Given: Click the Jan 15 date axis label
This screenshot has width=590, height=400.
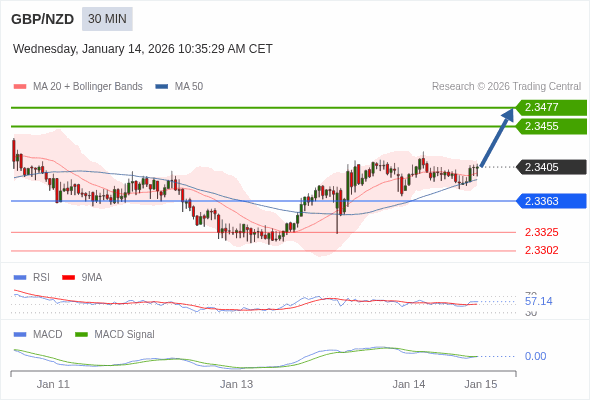Looking at the screenshot, I should [481, 385].
